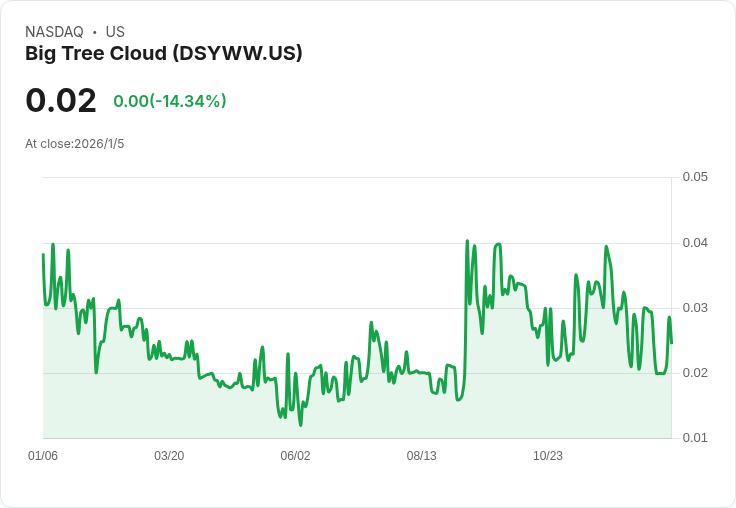The image size is (736, 508).
Task: Click the Big Tree Cloud (DSYWW.US) title
Action: point(163,53)
